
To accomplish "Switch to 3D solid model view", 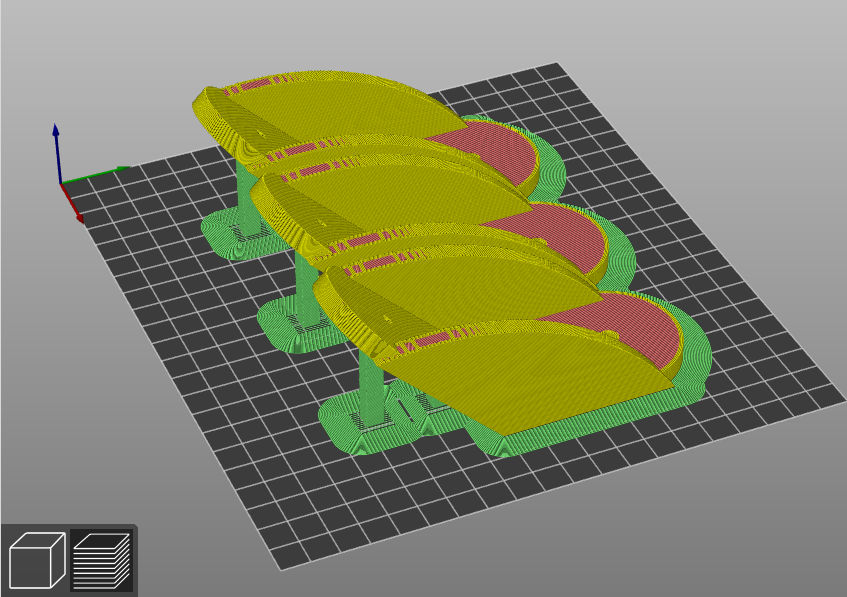I will (37, 560).
